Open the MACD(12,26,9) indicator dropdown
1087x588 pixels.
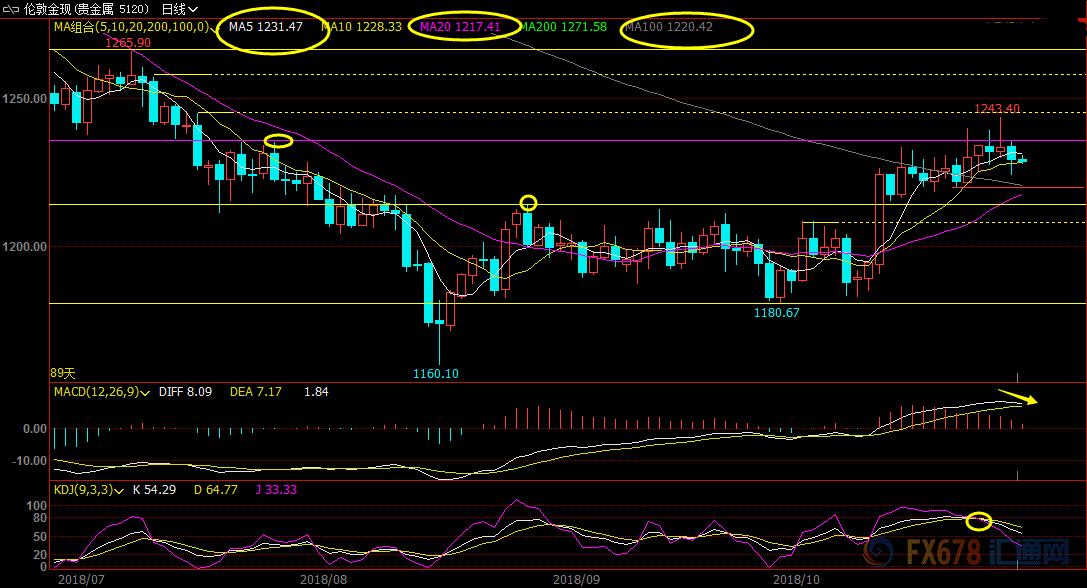tap(146, 393)
